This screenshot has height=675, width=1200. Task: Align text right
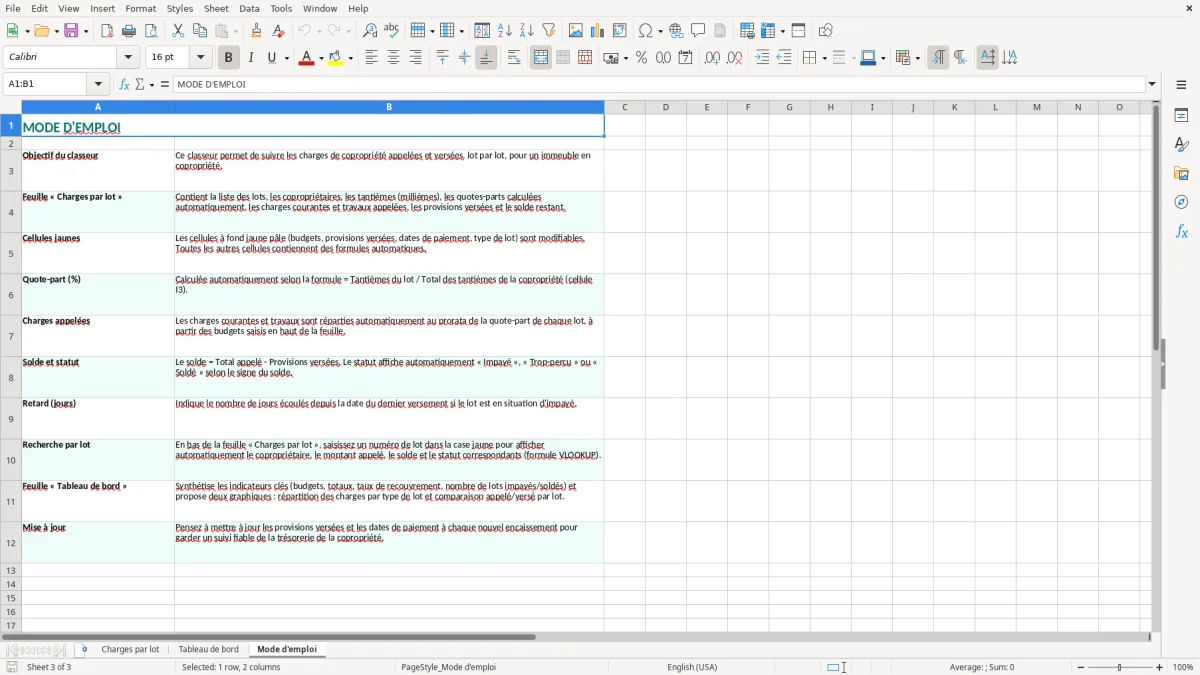click(x=415, y=58)
